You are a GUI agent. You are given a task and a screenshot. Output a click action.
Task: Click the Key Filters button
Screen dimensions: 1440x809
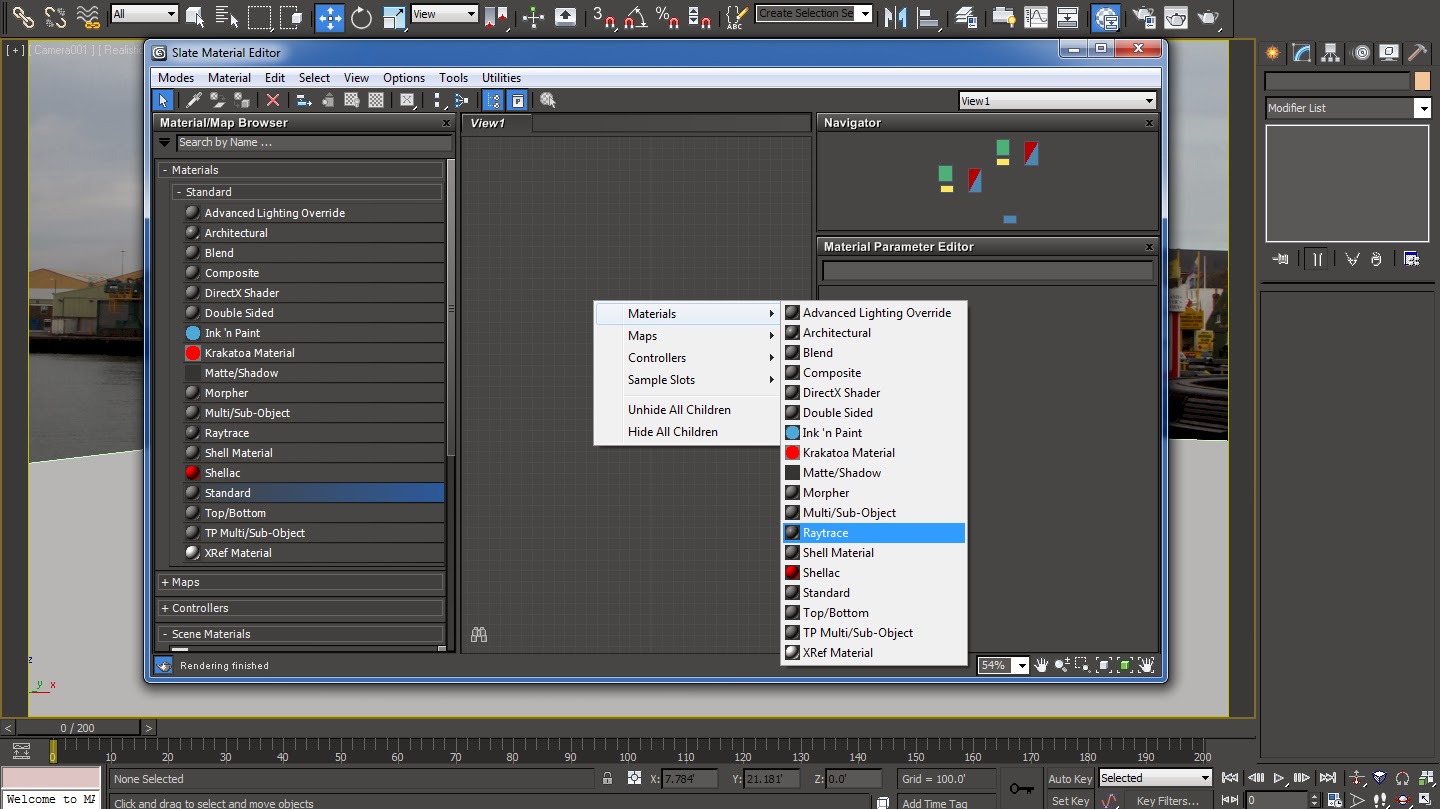pyautogui.click(x=1167, y=800)
